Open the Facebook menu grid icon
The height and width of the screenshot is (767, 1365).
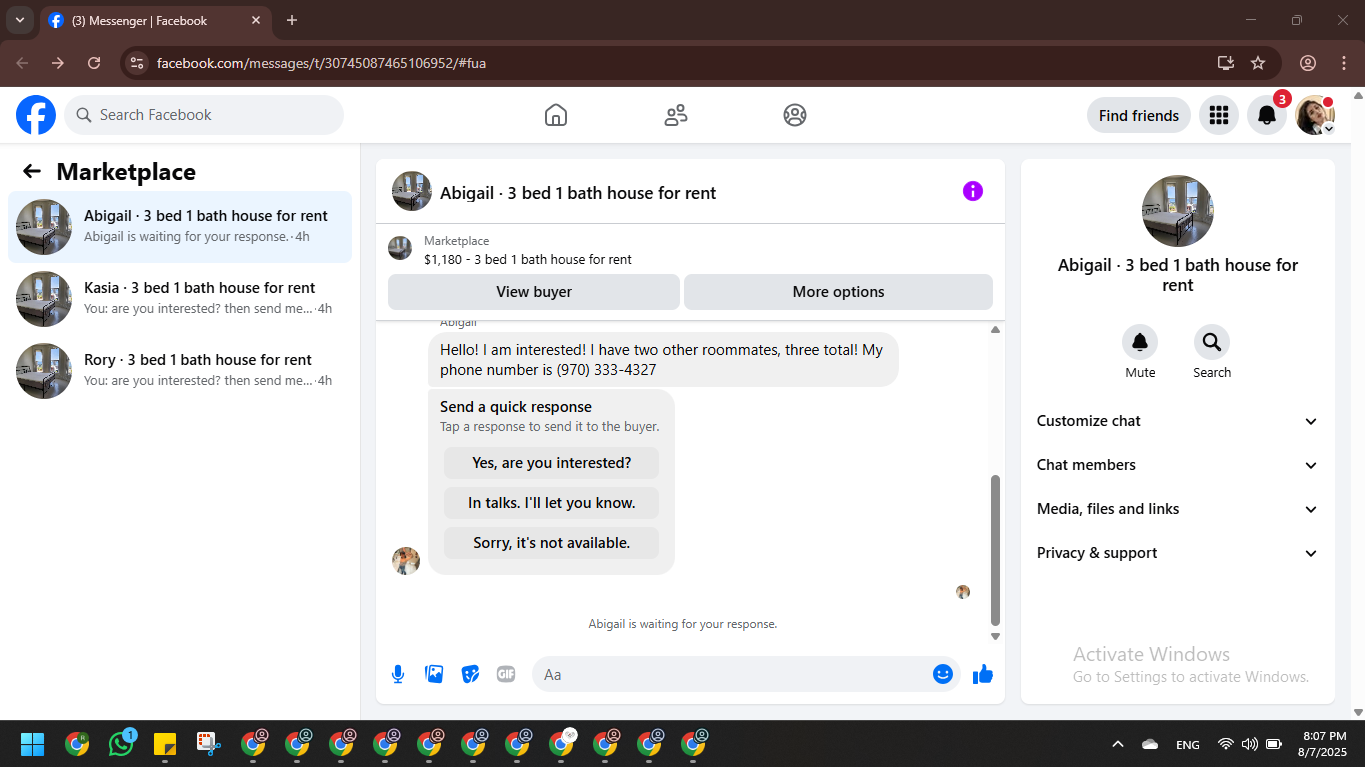(x=1218, y=115)
